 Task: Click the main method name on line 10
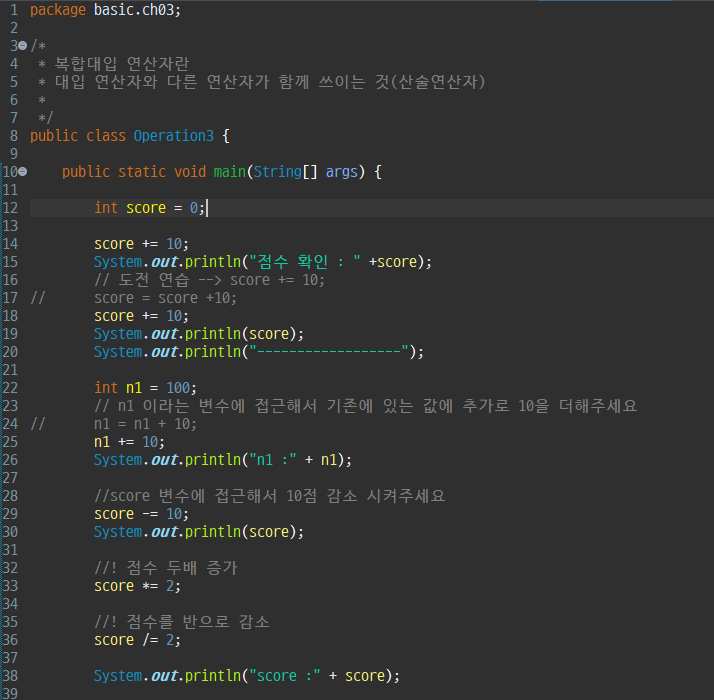(x=230, y=172)
